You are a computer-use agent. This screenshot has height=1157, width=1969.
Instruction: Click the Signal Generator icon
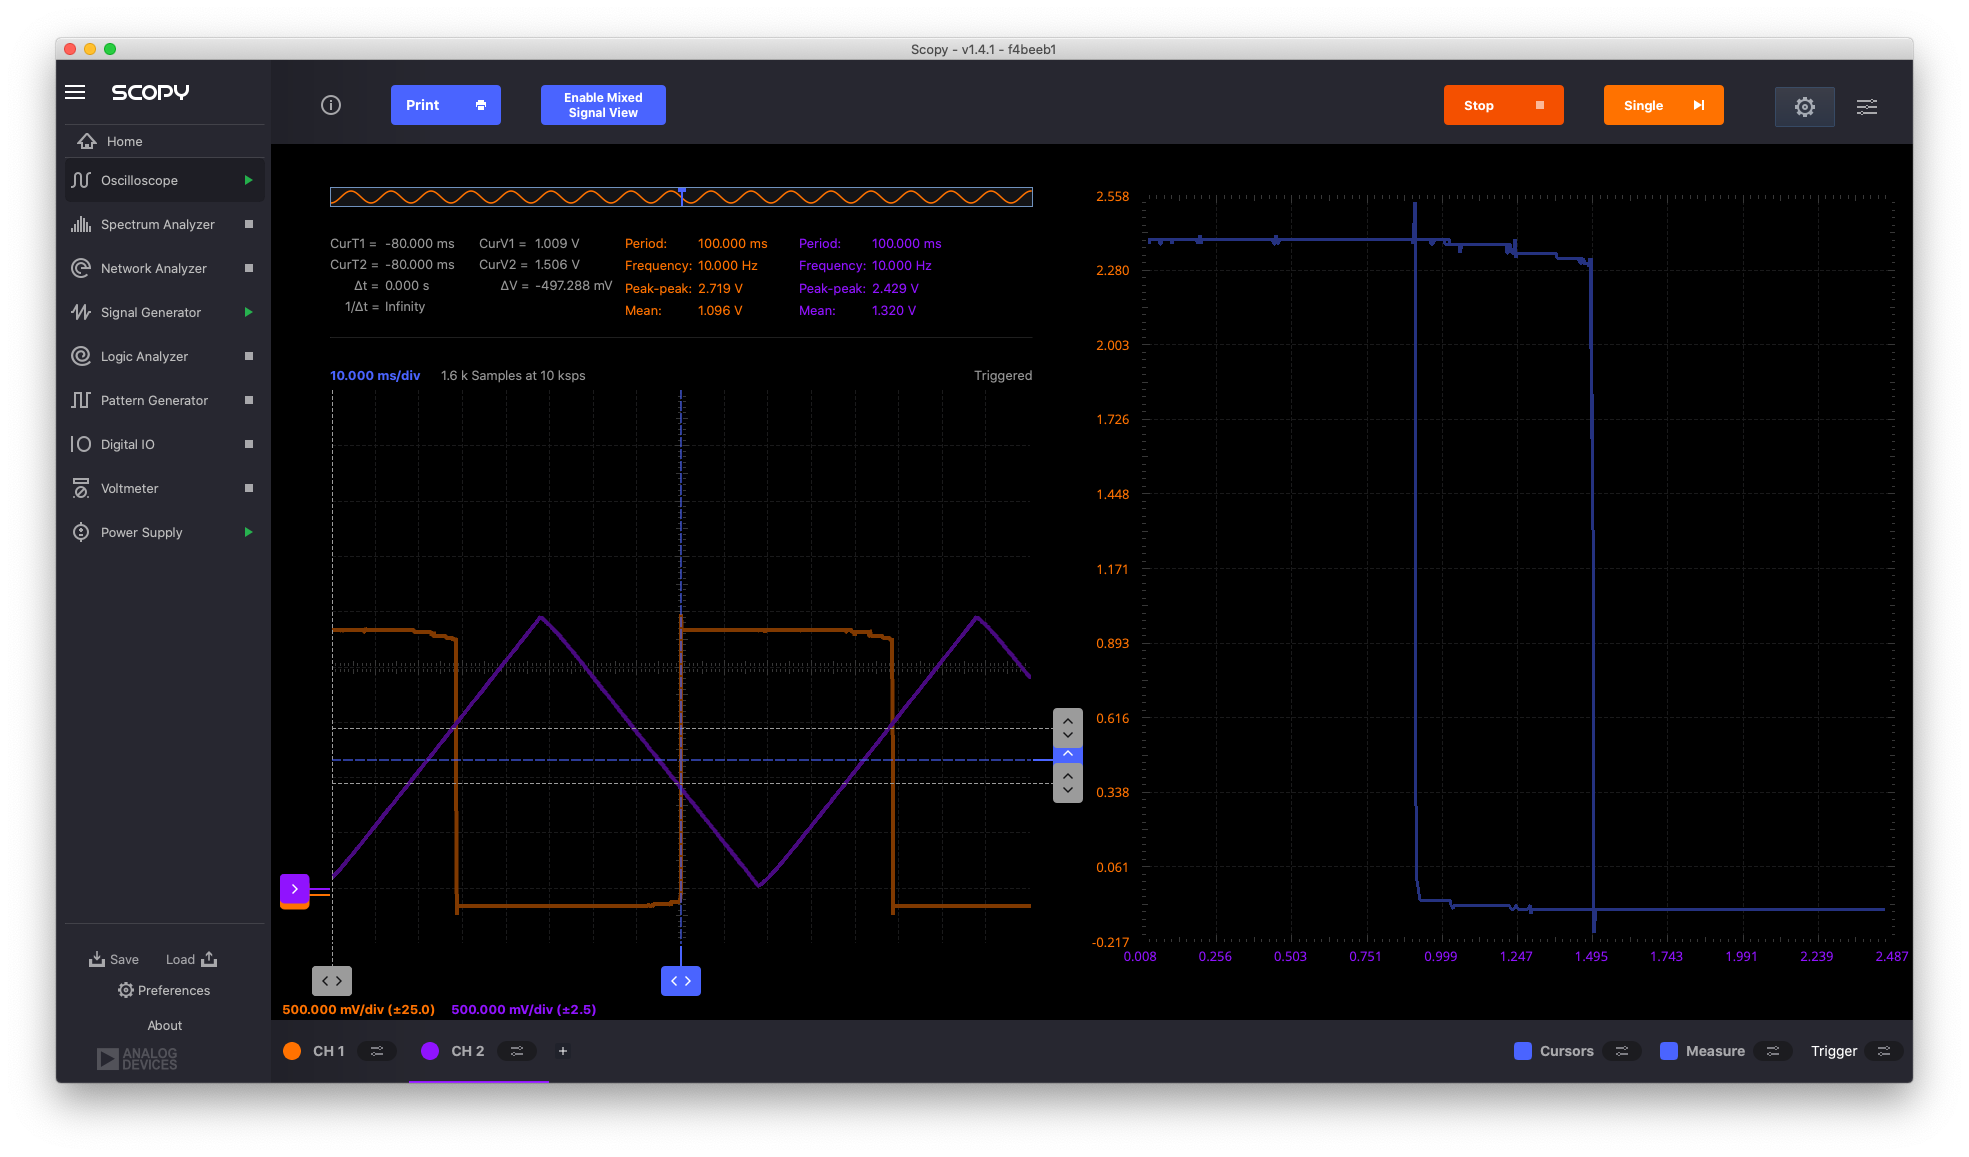81,312
